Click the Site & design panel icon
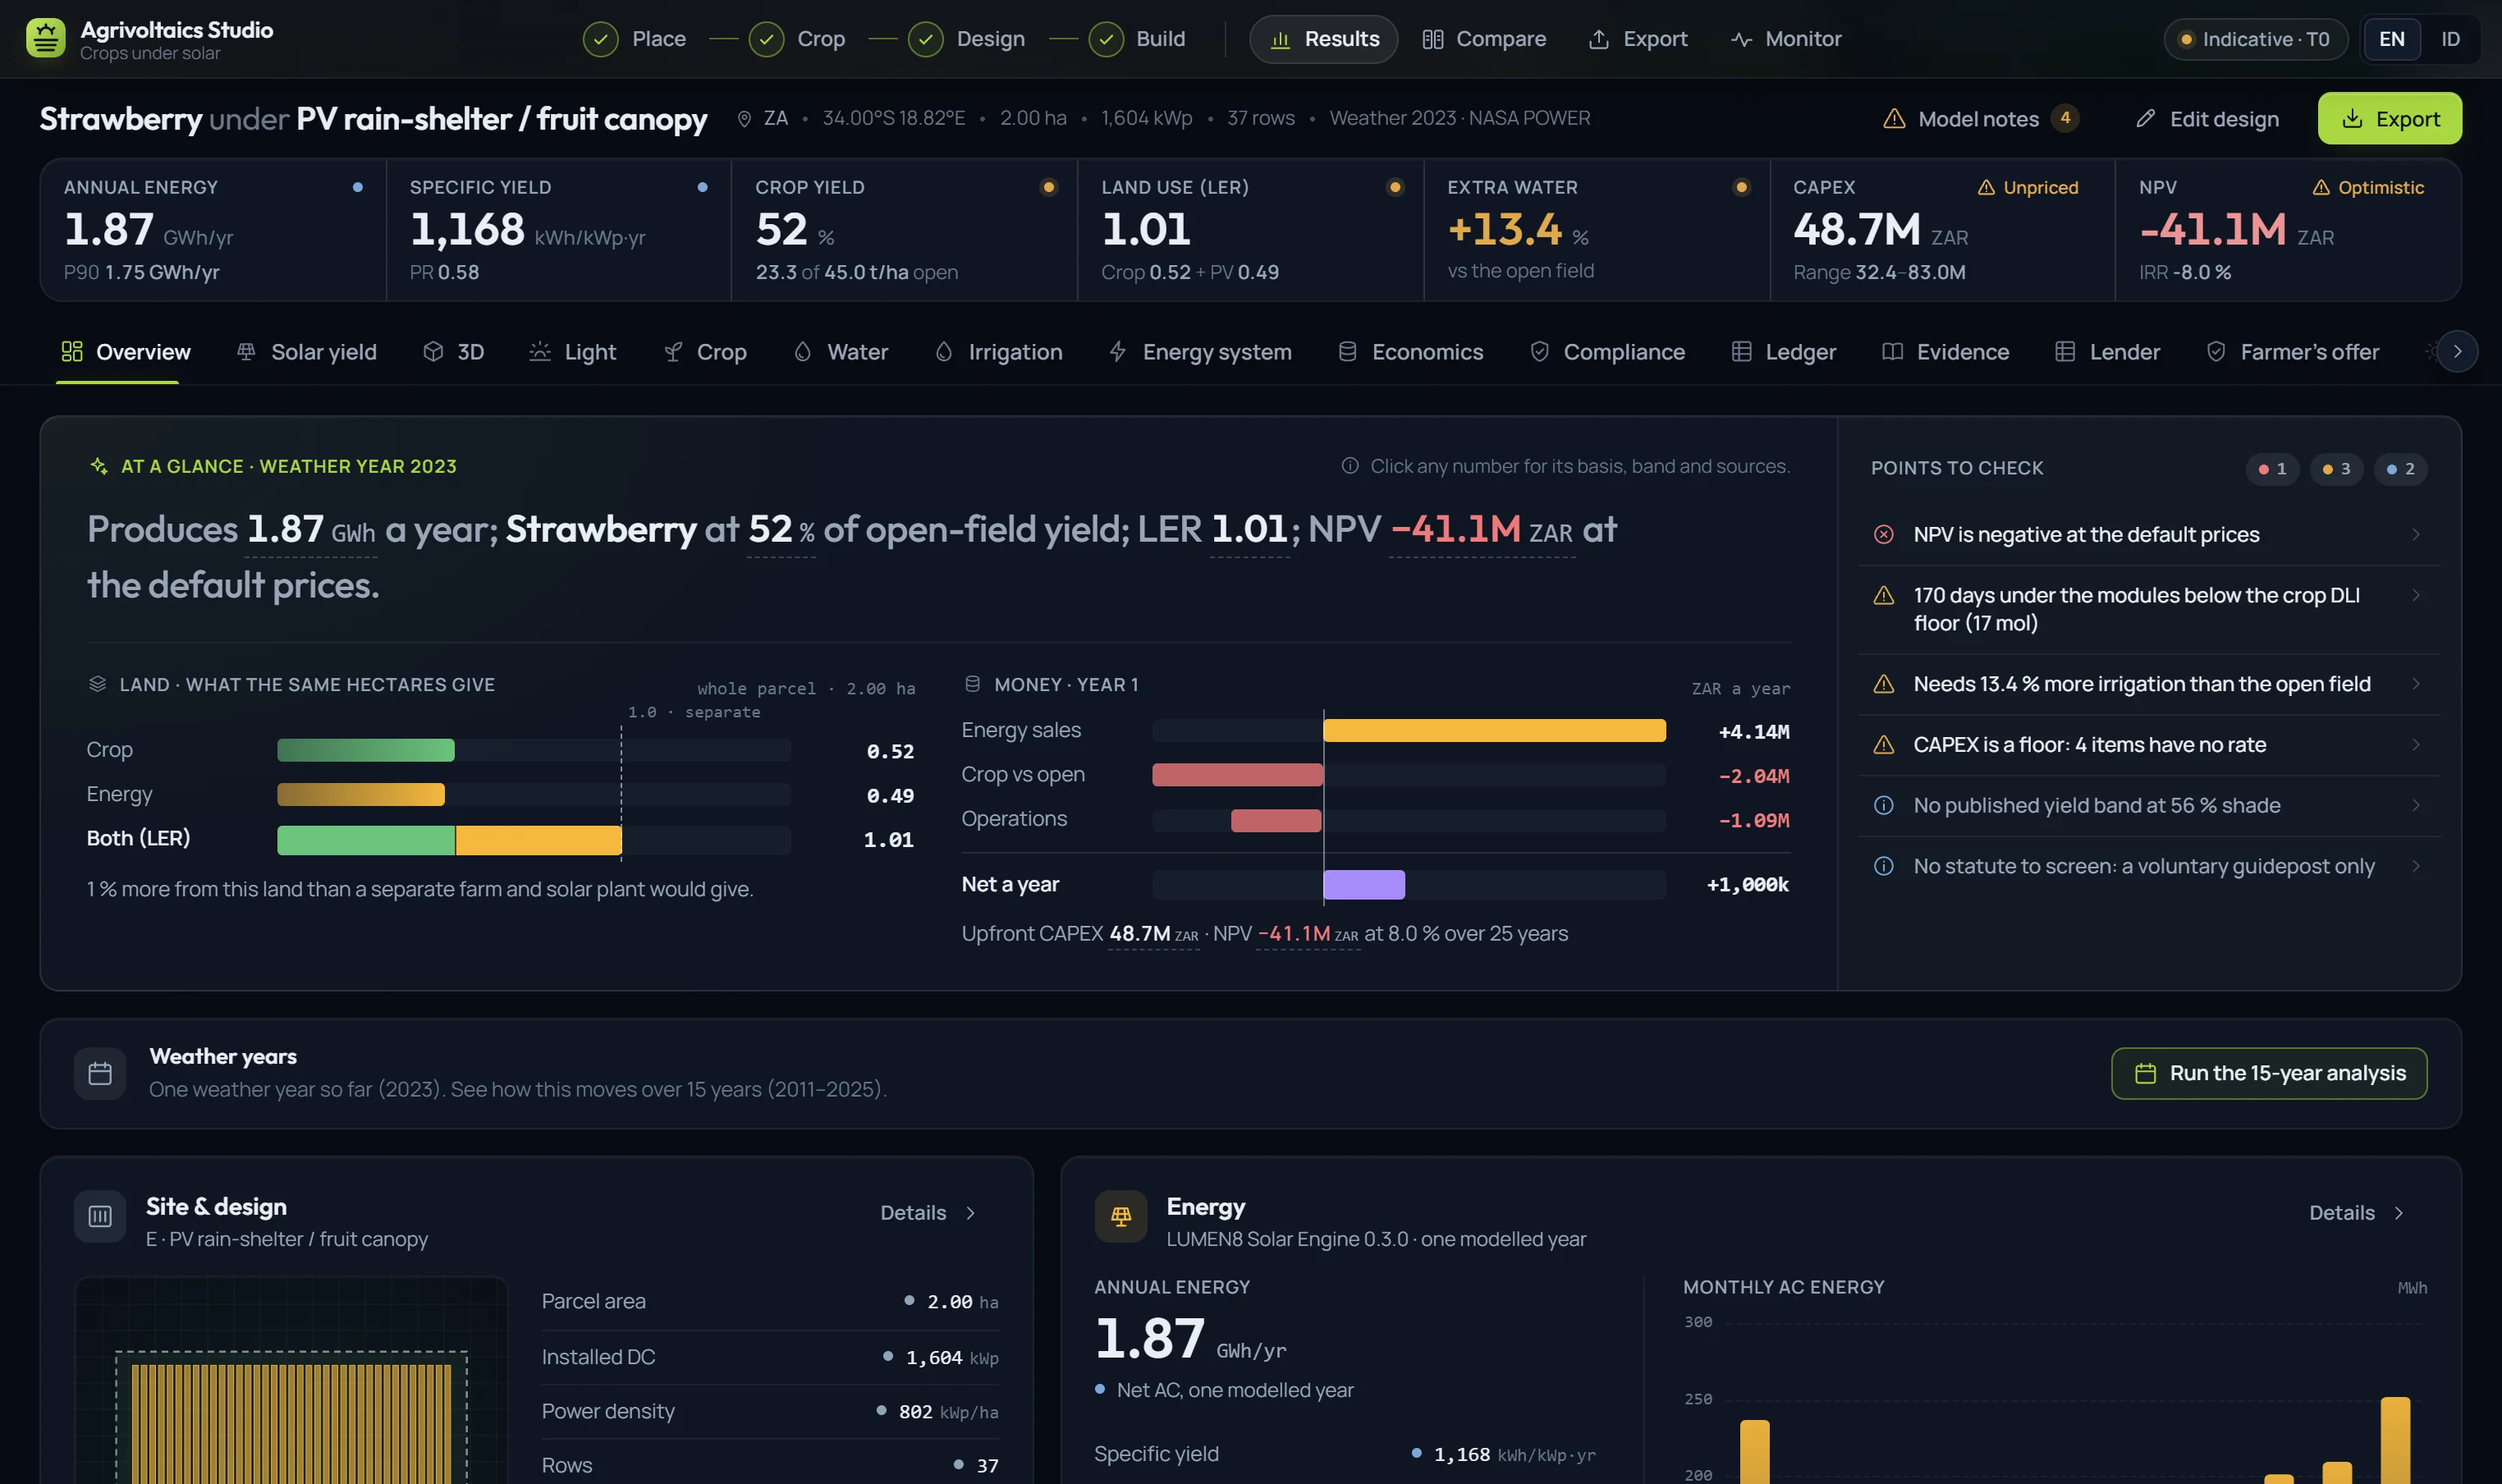2502x1484 pixels. coord(100,1216)
